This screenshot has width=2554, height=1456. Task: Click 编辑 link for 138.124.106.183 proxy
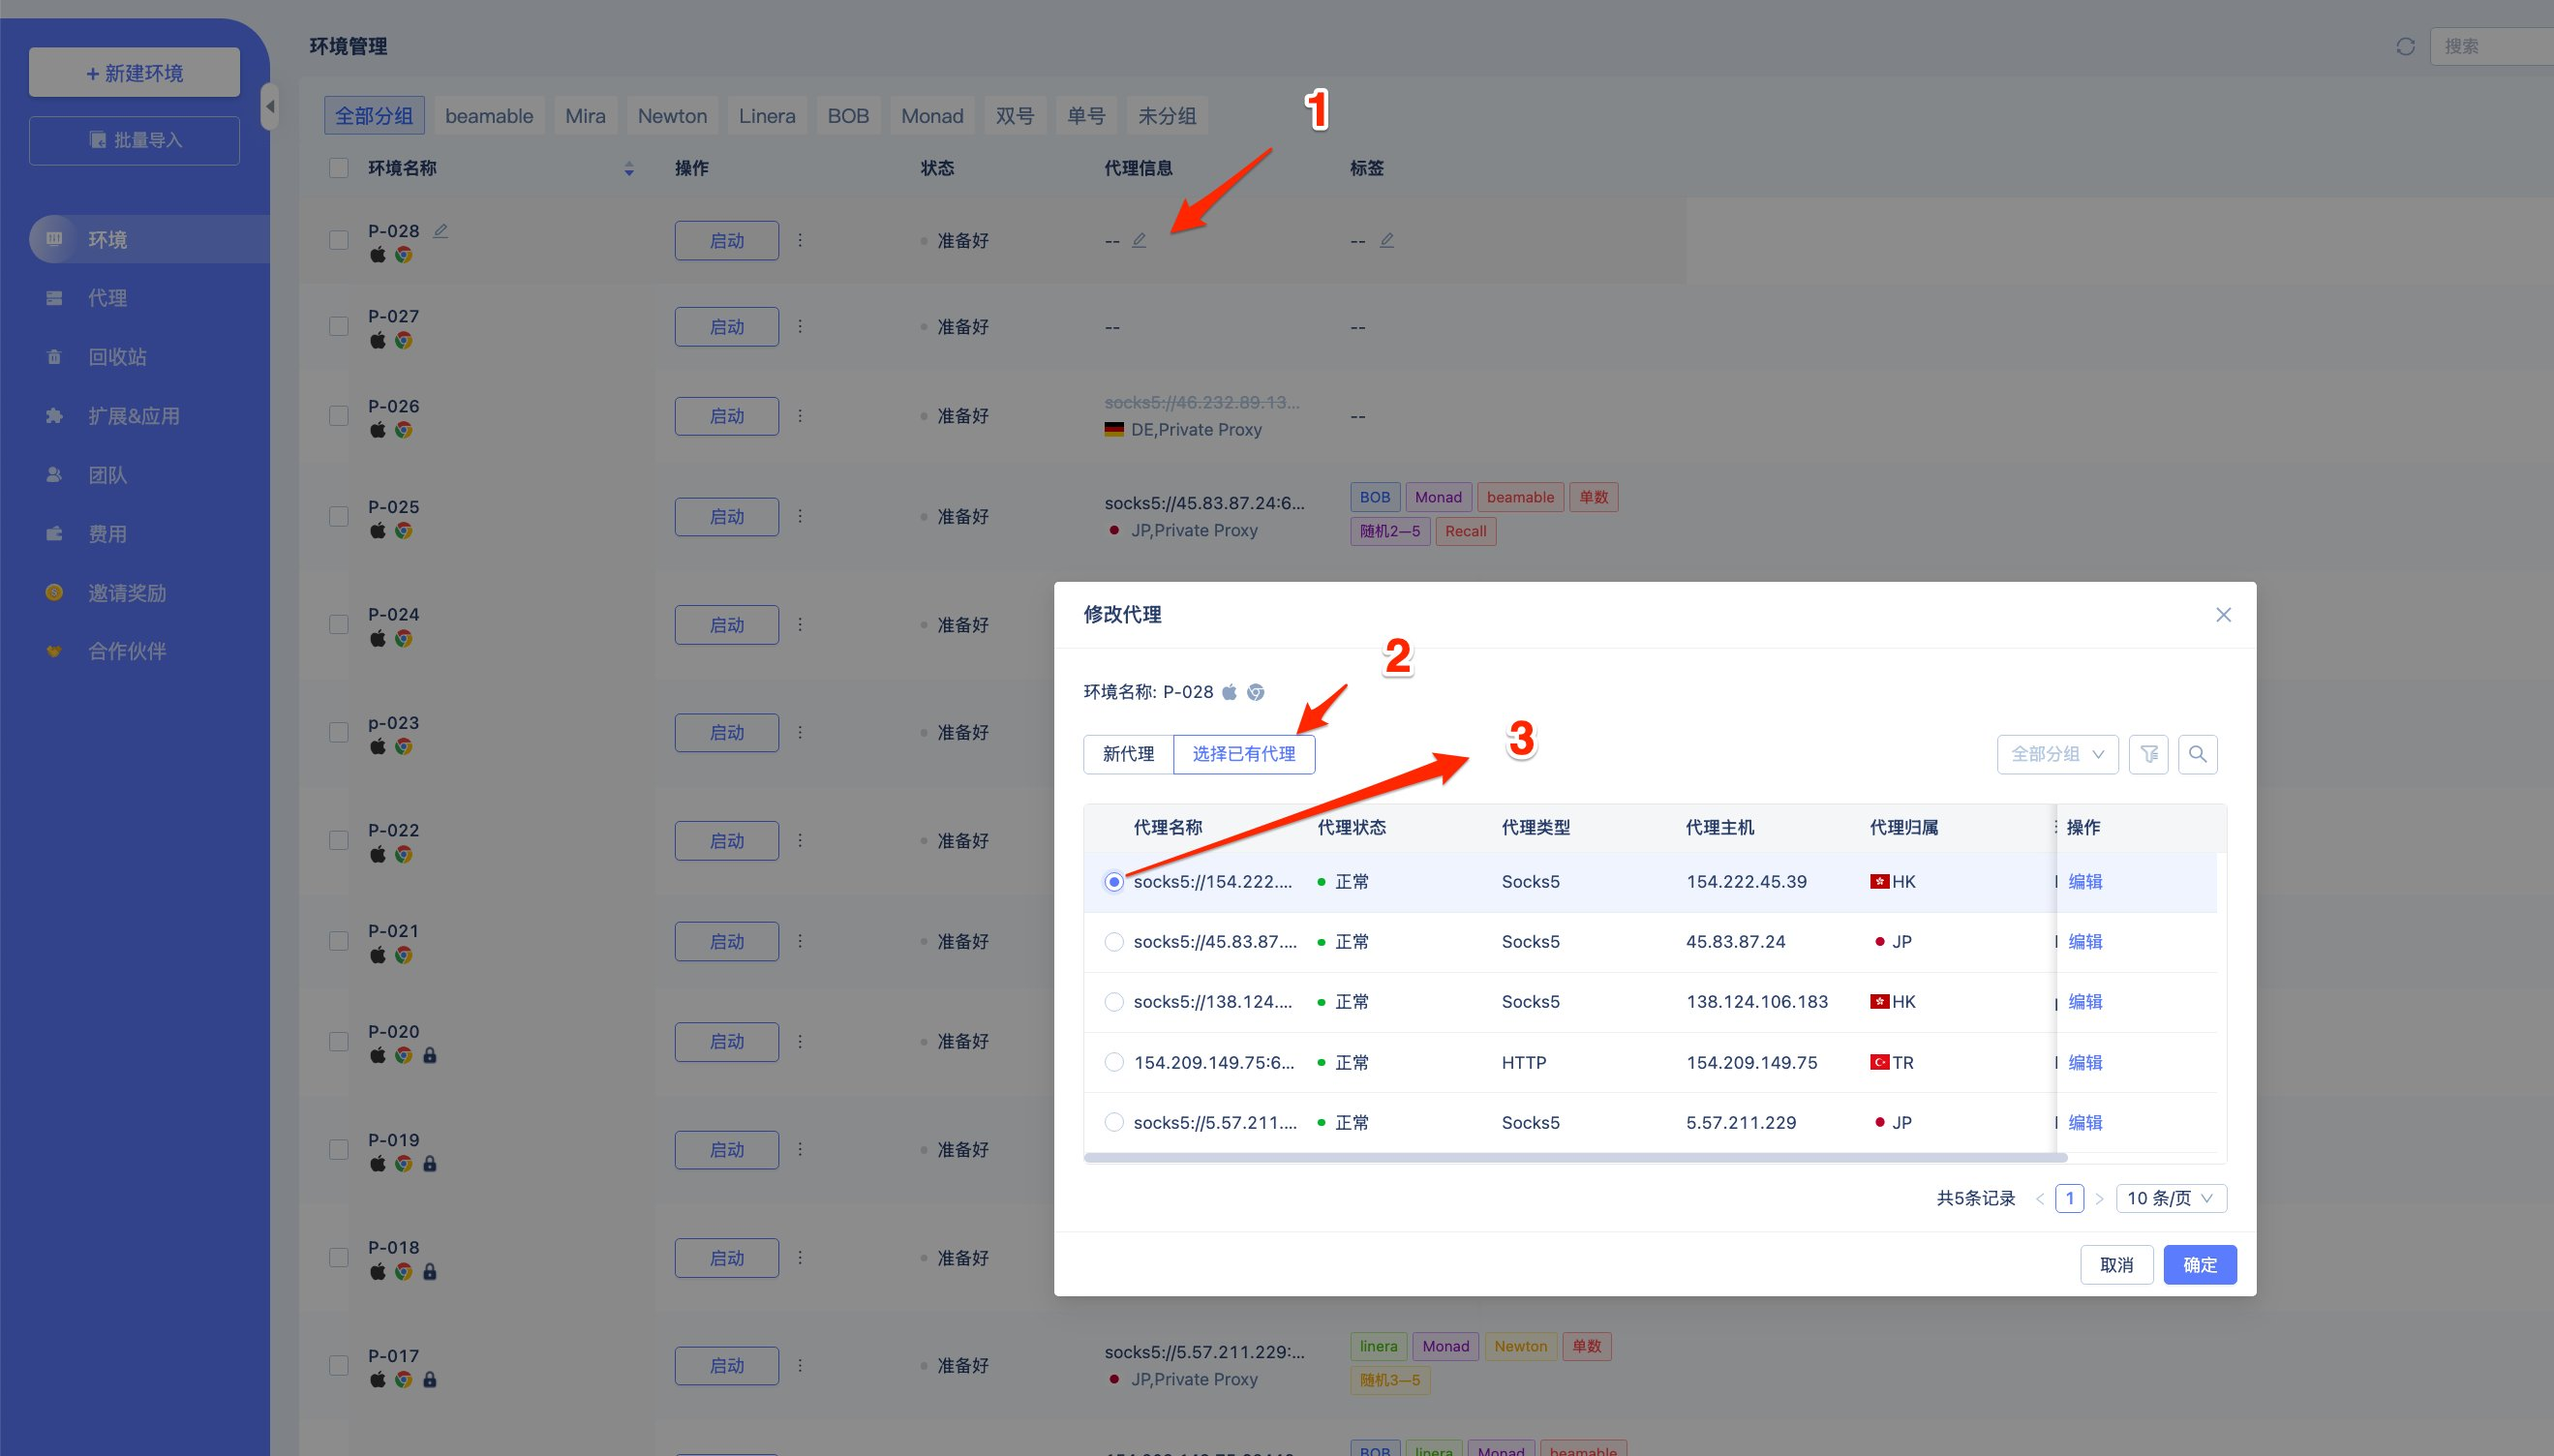coord(2085,1002)
